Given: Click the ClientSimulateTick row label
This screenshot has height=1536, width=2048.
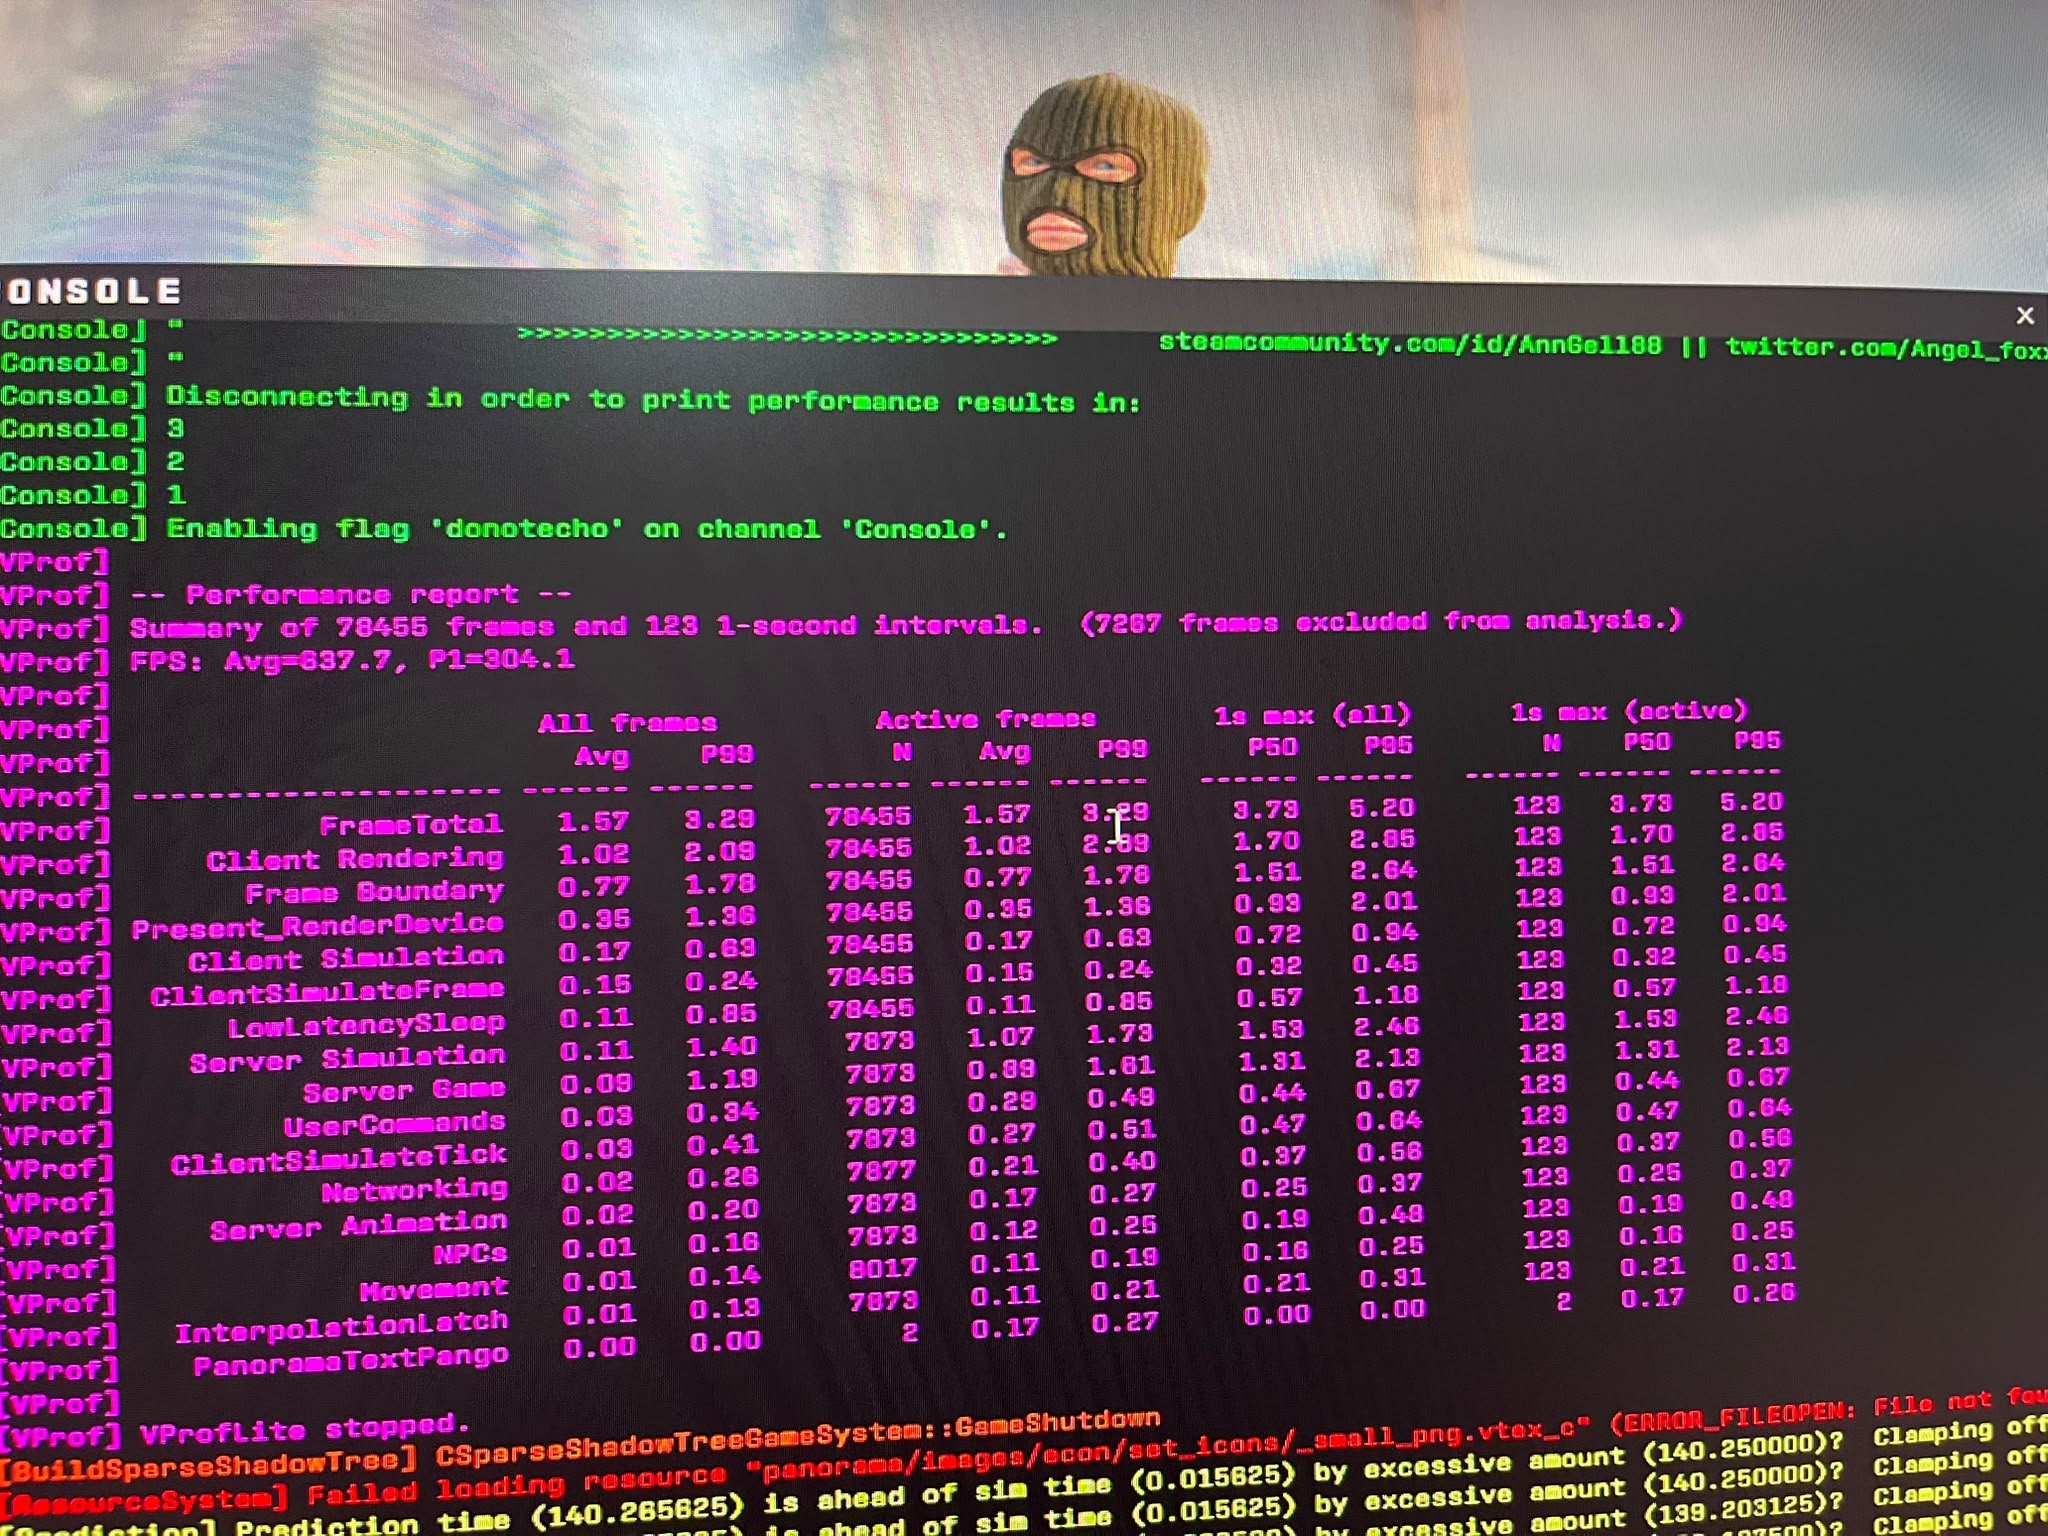Looking at the screenshot, I should (x=338, y=1158).
